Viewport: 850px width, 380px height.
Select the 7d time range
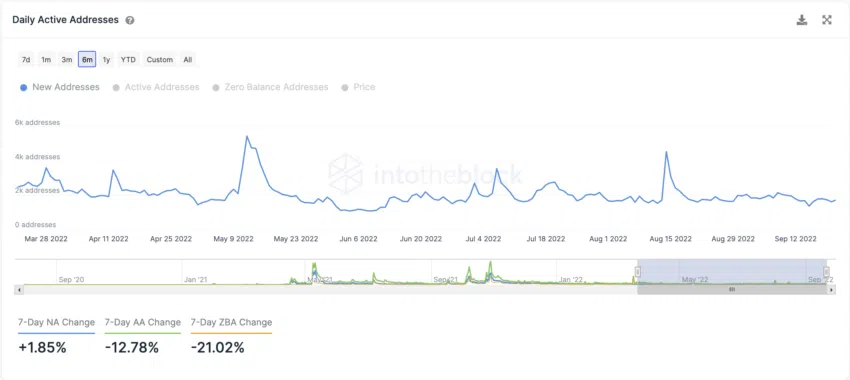tap(25, 60)
